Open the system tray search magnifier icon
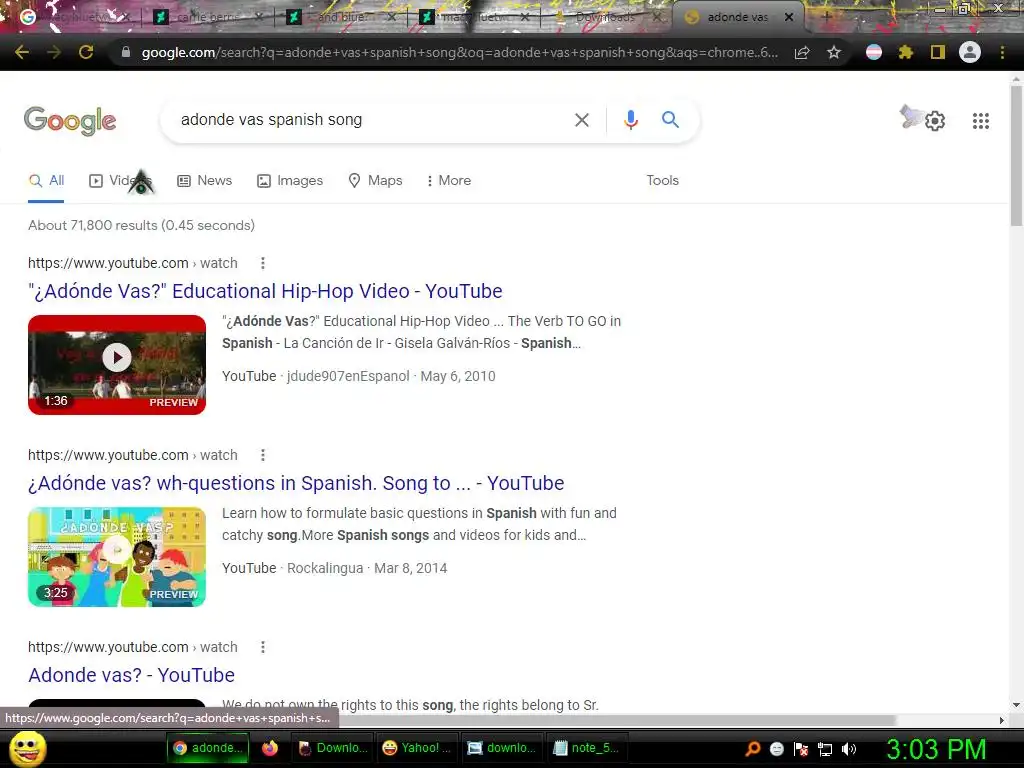This screenshot has width=1024, height=768. (753, 748)
